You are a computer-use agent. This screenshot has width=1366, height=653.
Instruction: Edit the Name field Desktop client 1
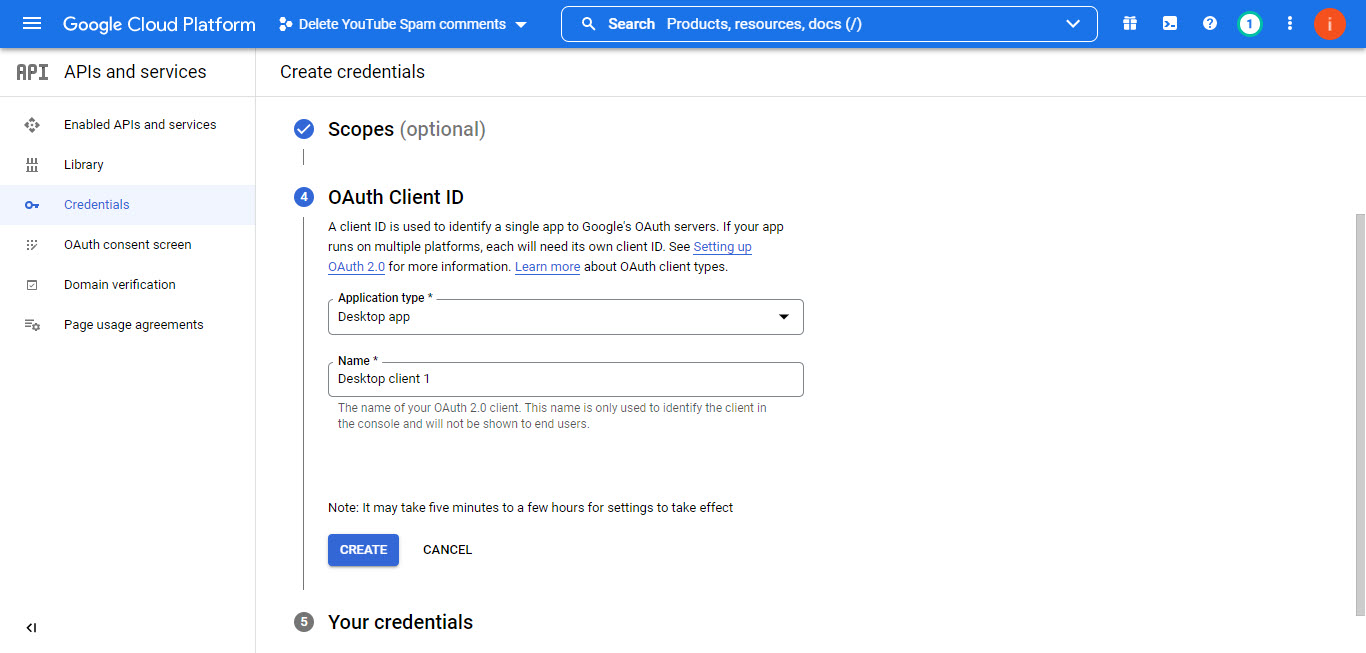[x=566, y=379]
